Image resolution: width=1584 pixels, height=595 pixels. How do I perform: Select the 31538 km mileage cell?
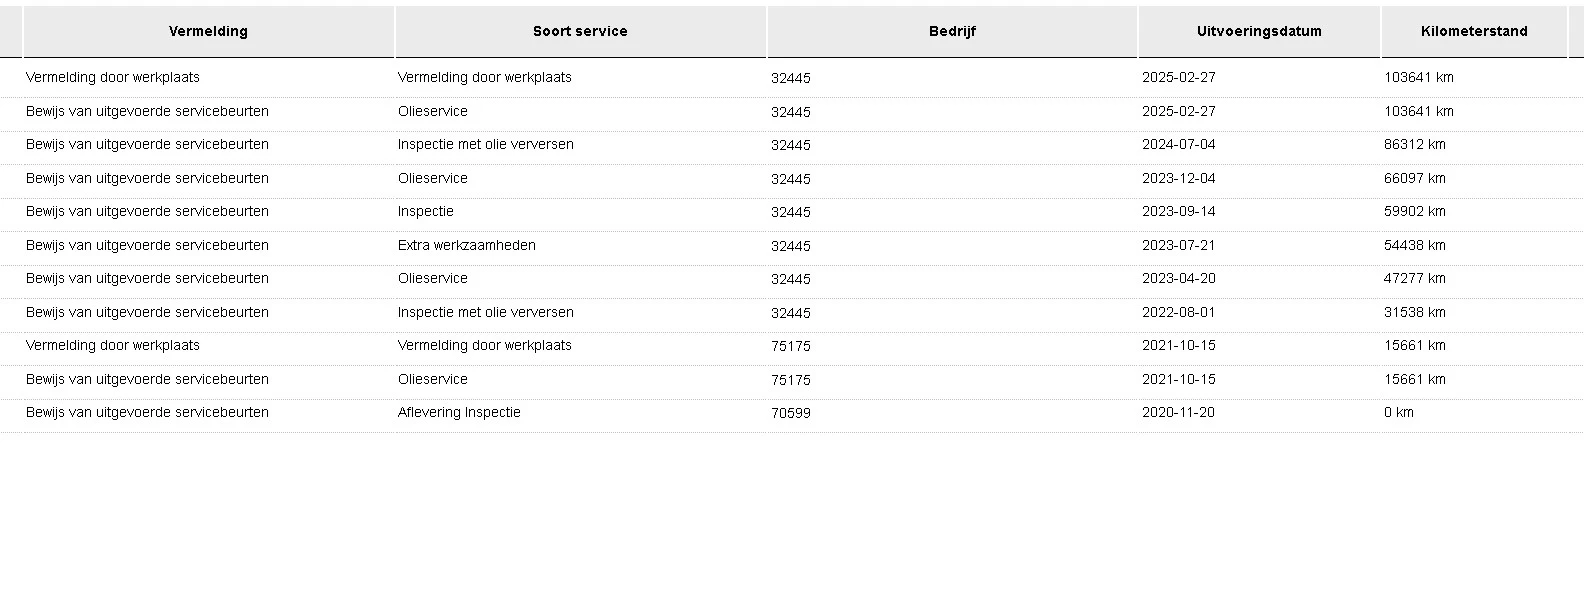pyautogui.click(x=1415, y=312)
